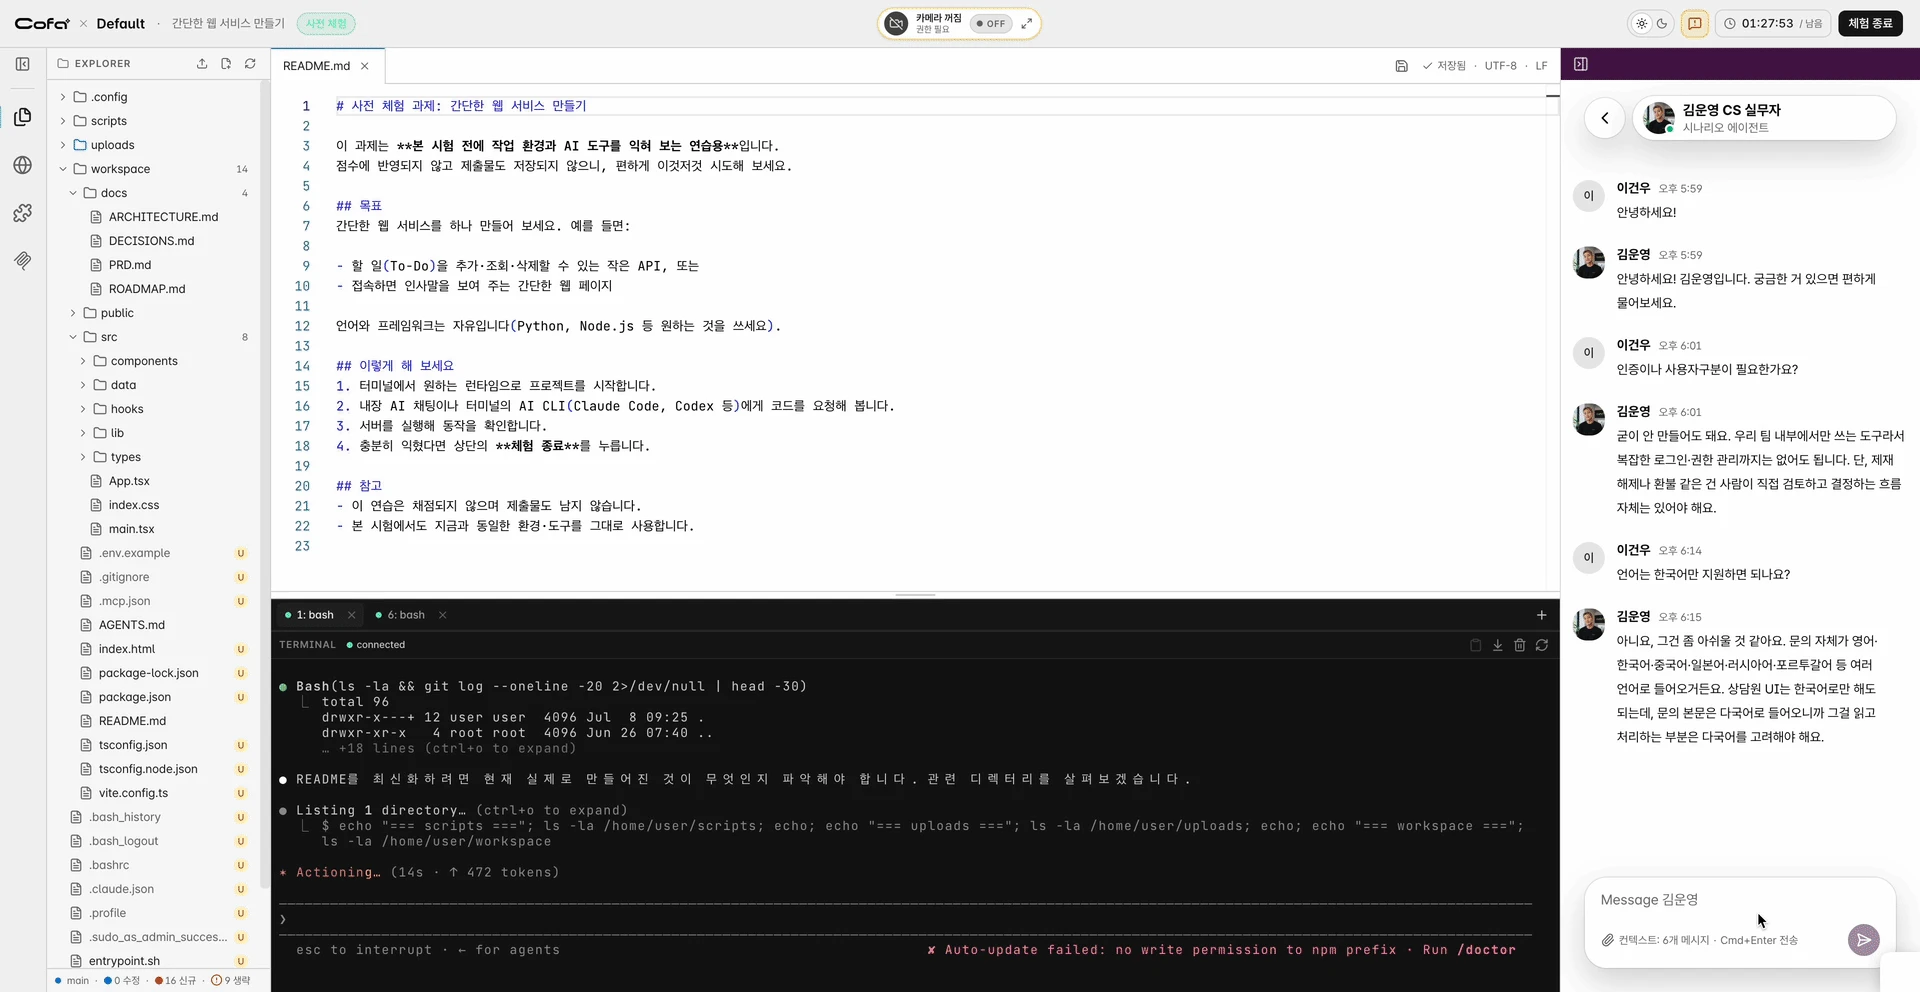Screen dimensions: 1920x992
Task: Create a new file in Explorer
Action: click(226, 64)
